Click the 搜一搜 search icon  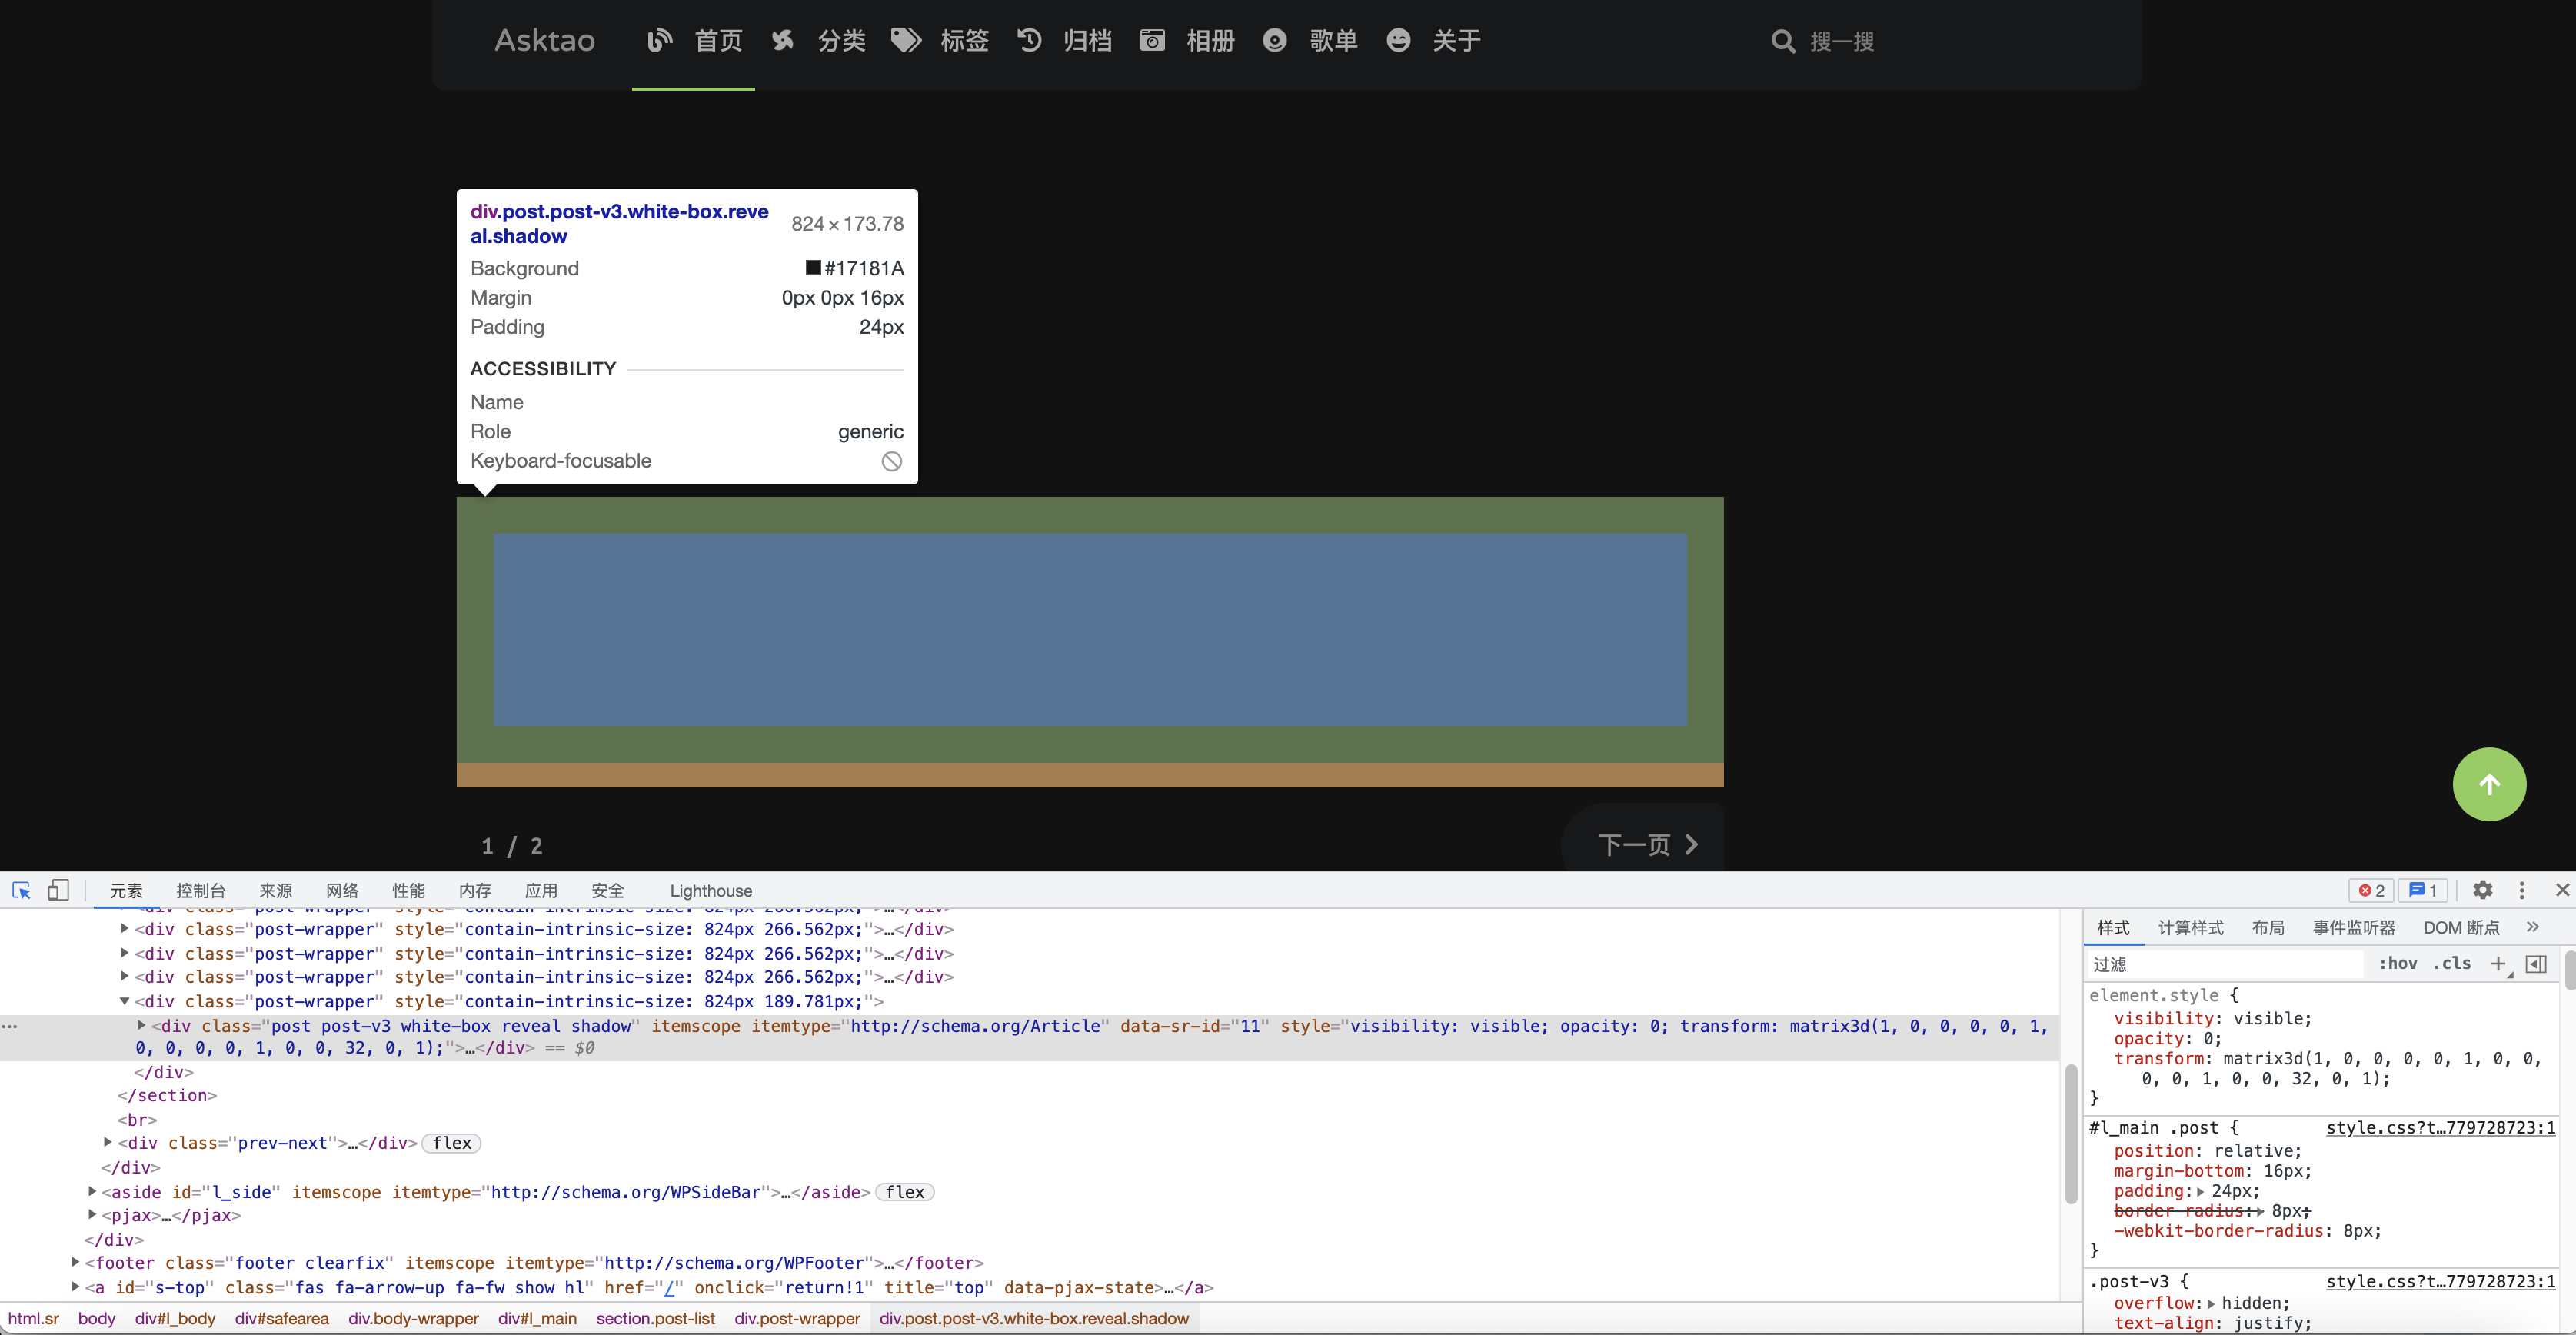[x=1783, y=41]
